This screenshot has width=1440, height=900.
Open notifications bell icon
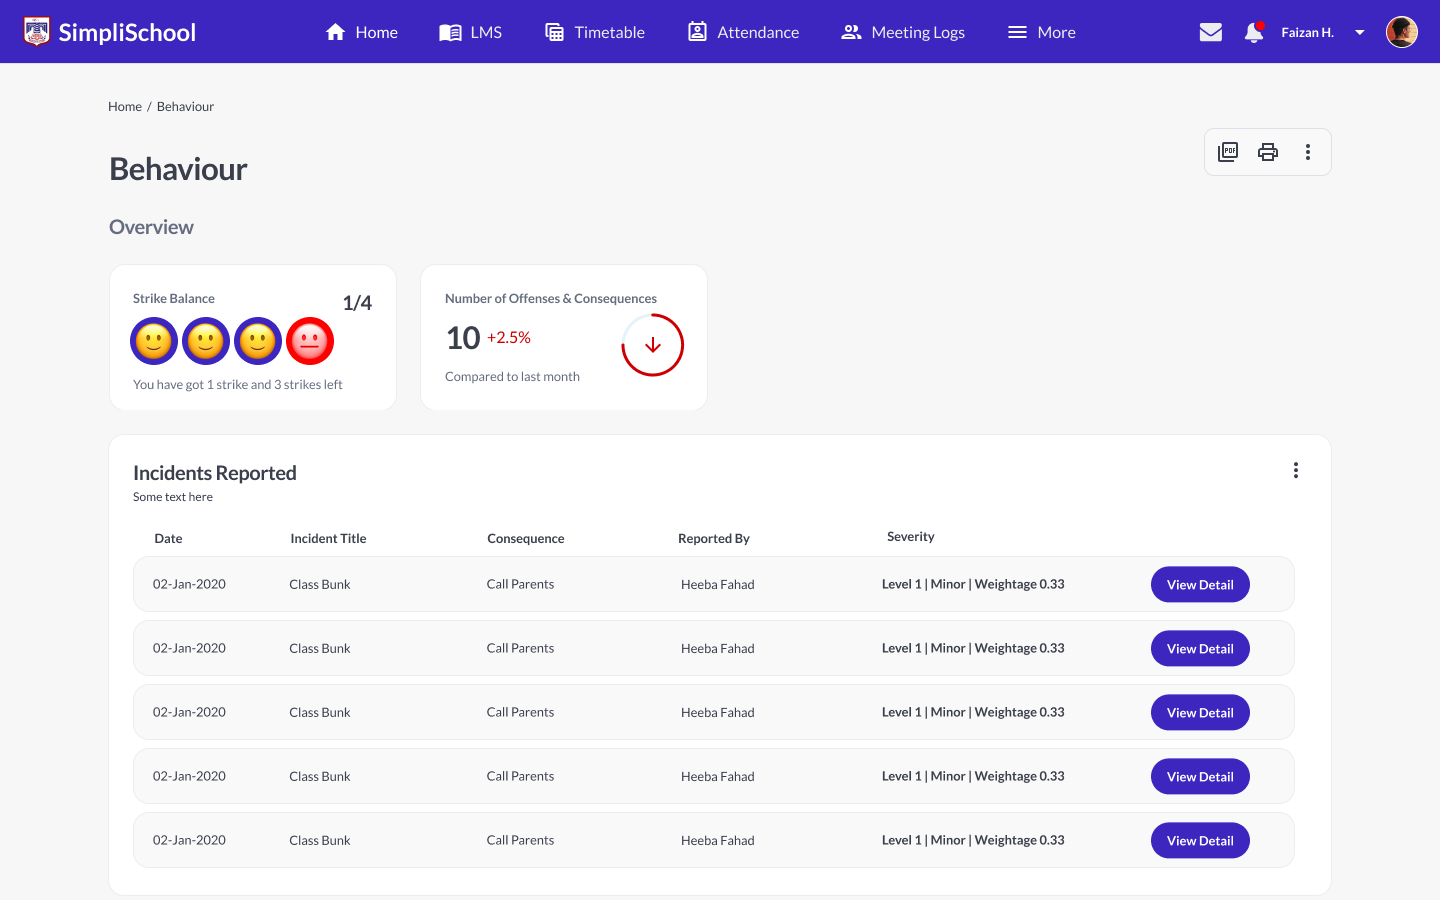click(x=1253, y=32)
